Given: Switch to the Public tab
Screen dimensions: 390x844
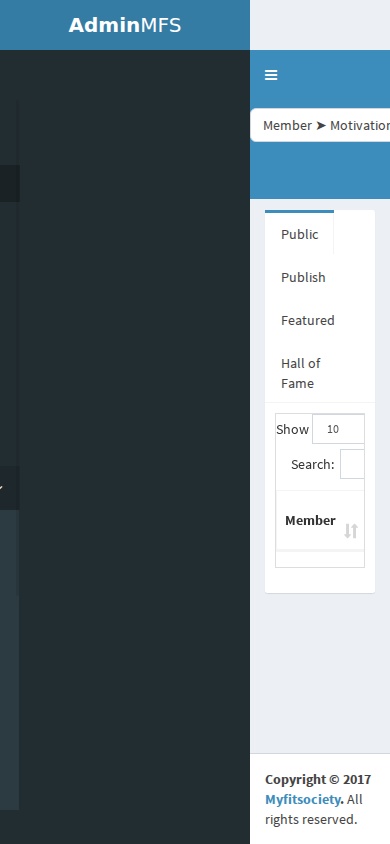Looking at the screenshot, I should click(300, 234).
